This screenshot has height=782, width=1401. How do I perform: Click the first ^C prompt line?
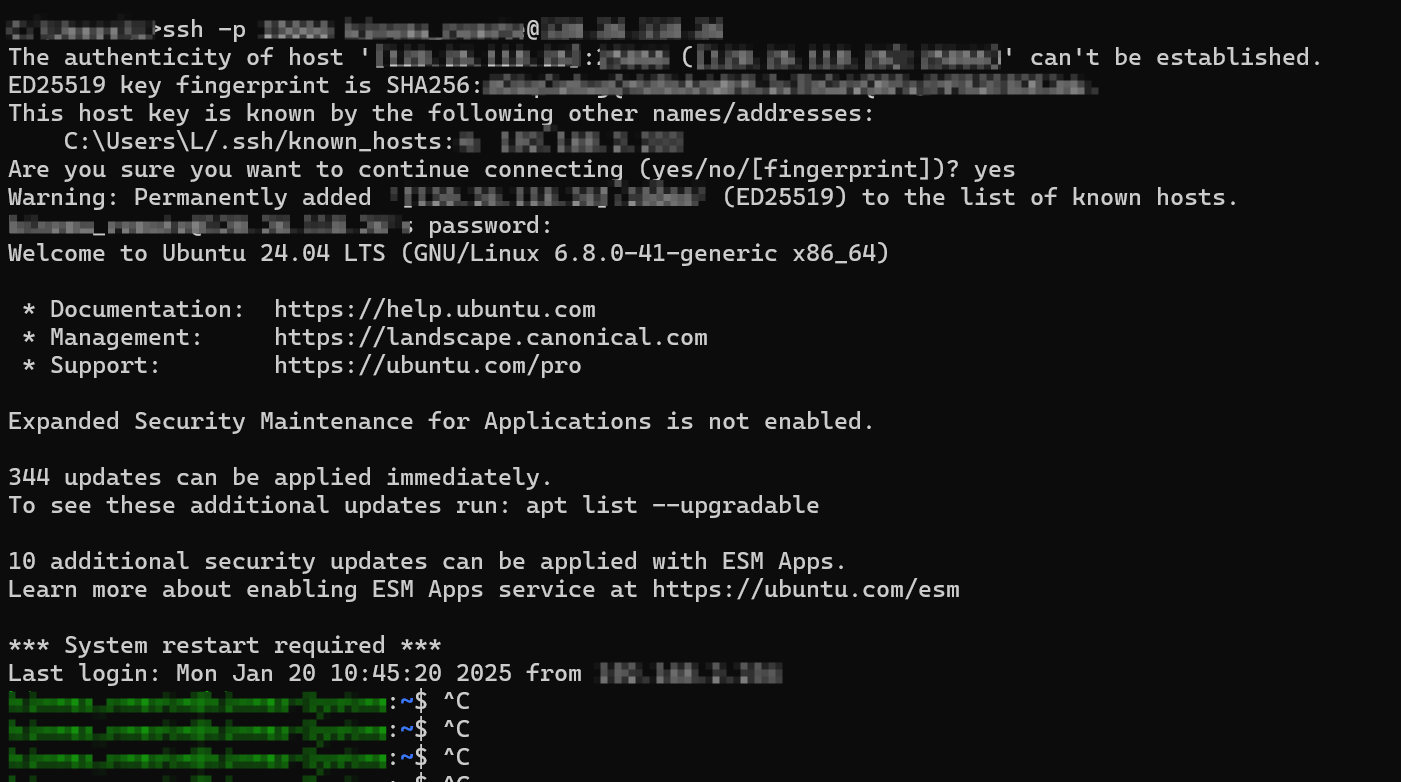(239, 702)
